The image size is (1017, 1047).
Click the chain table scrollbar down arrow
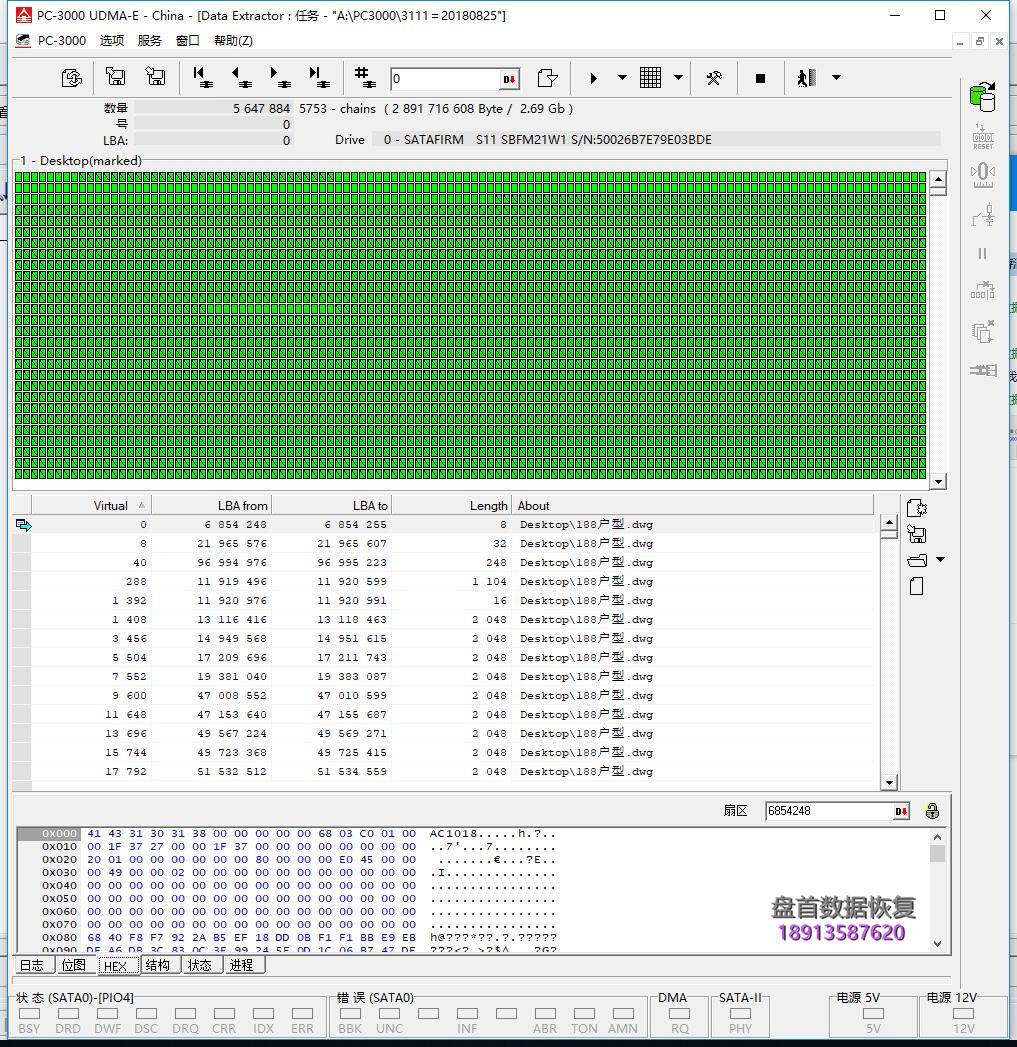[889, 782]
